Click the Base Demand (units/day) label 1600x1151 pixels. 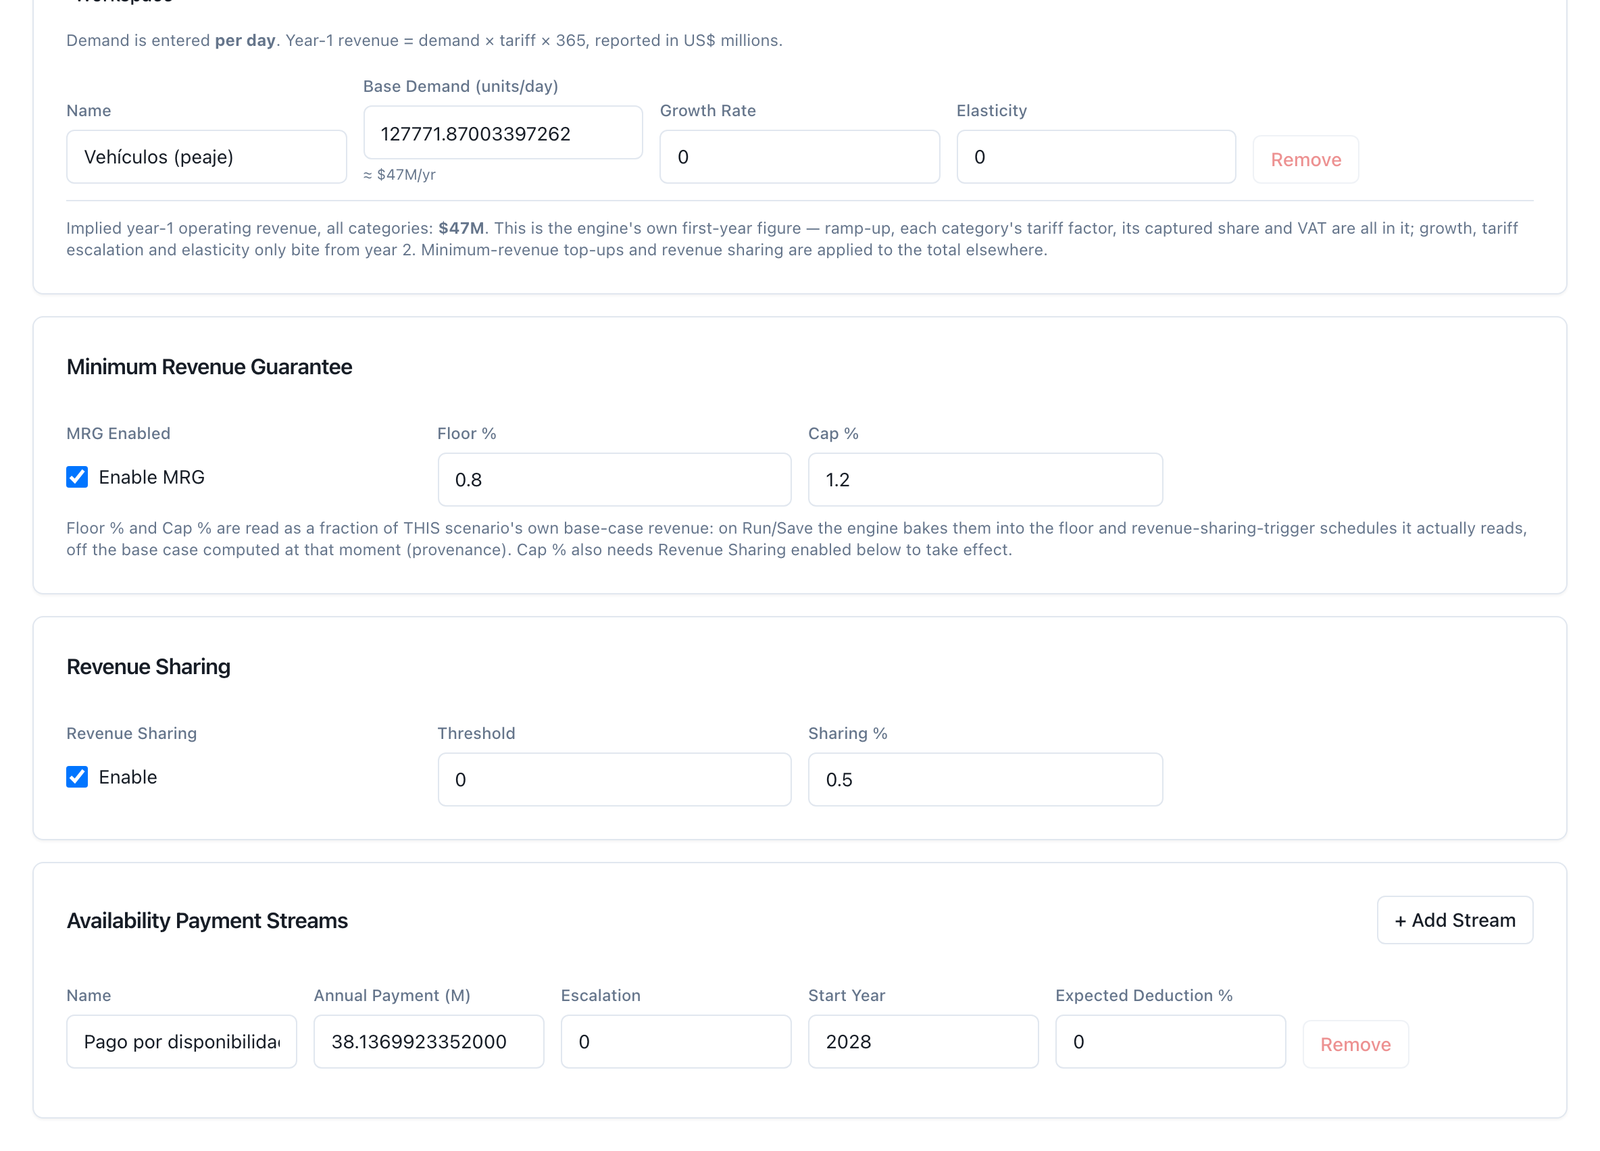click(461, 86)
